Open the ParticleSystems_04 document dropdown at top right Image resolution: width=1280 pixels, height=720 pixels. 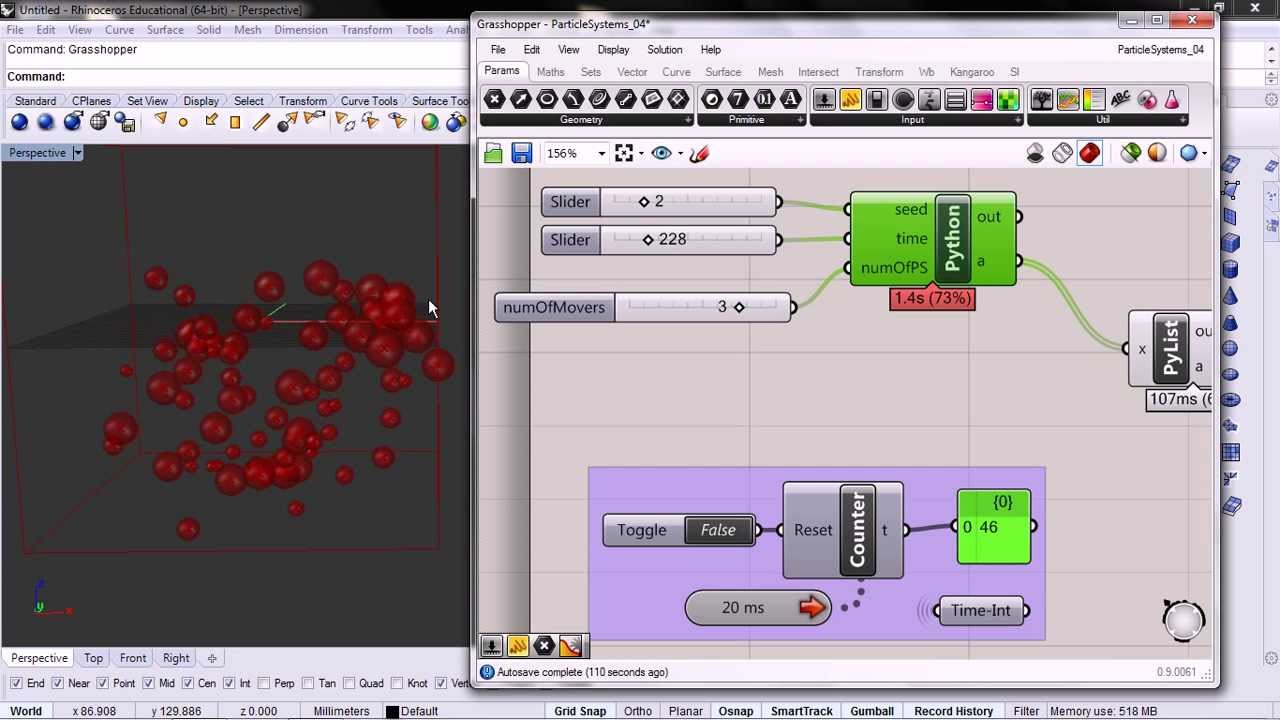[x=1161, y=50]
